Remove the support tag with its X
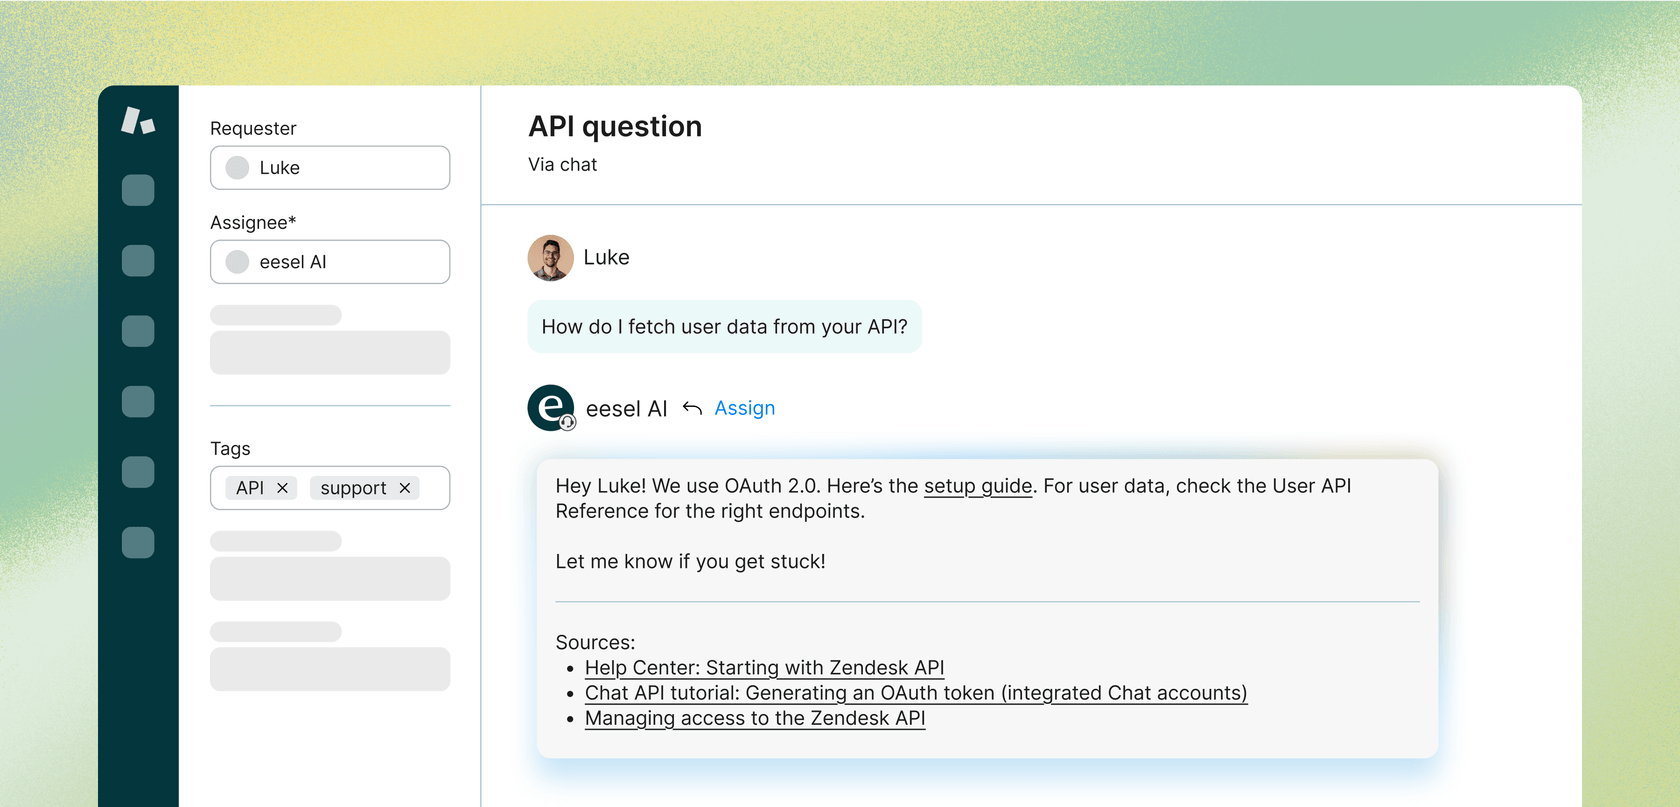Screen dimensions: 1680x807 pyautogui.click(x=405, y=488)
